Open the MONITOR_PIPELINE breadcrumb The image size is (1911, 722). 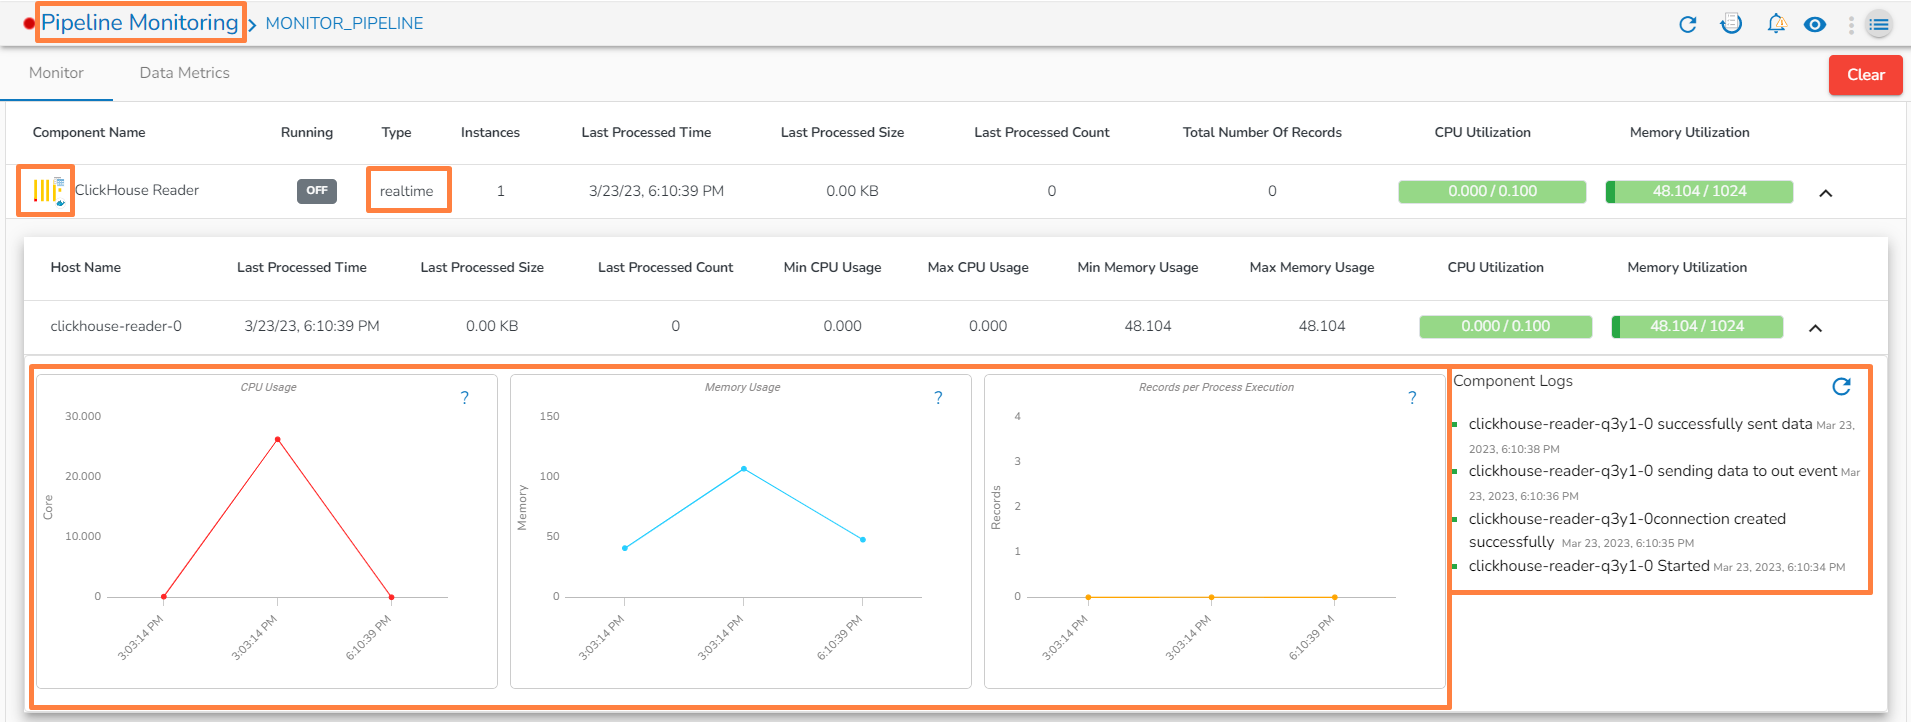pyautogui.click(x=344, y=23)
